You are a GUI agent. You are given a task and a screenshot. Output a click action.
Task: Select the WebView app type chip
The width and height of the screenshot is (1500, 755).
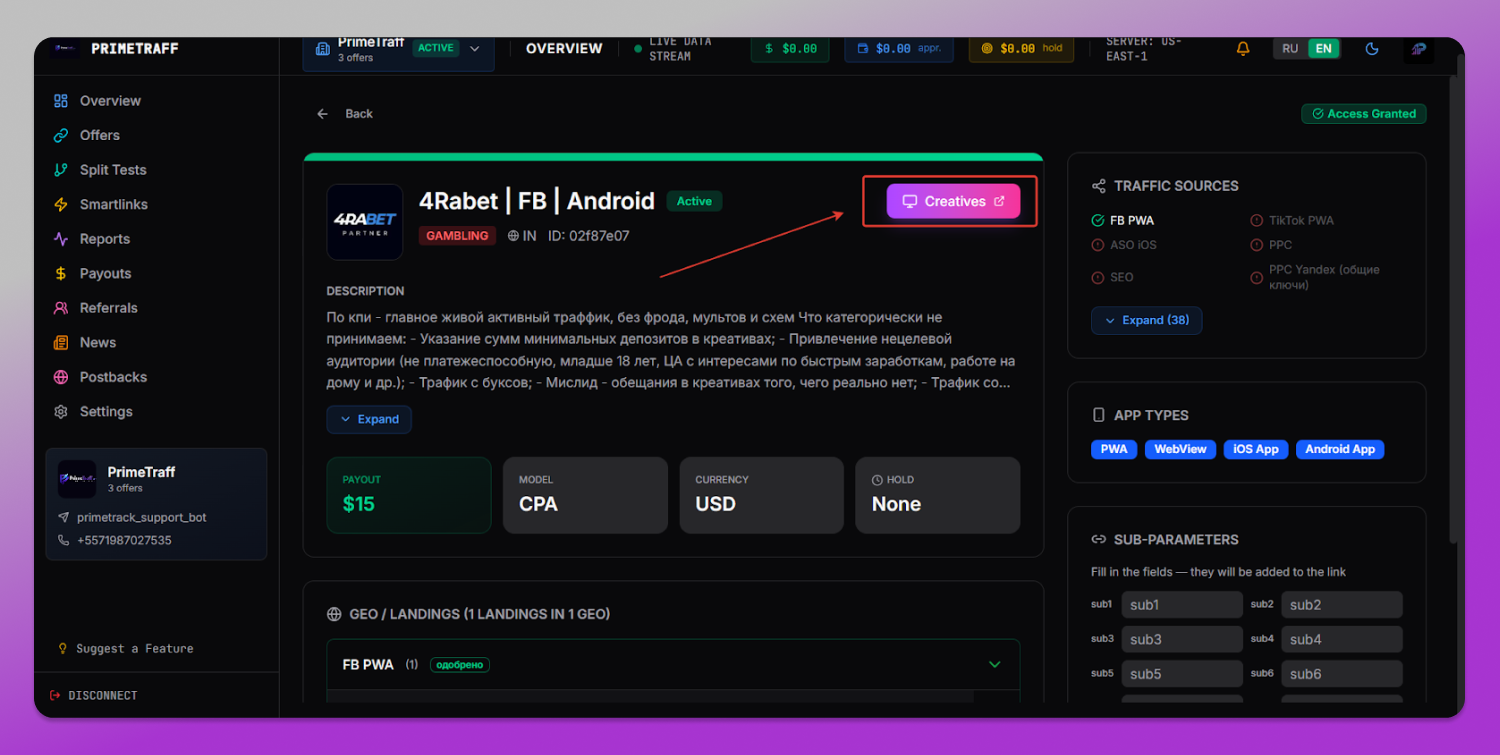[1180, 449]
